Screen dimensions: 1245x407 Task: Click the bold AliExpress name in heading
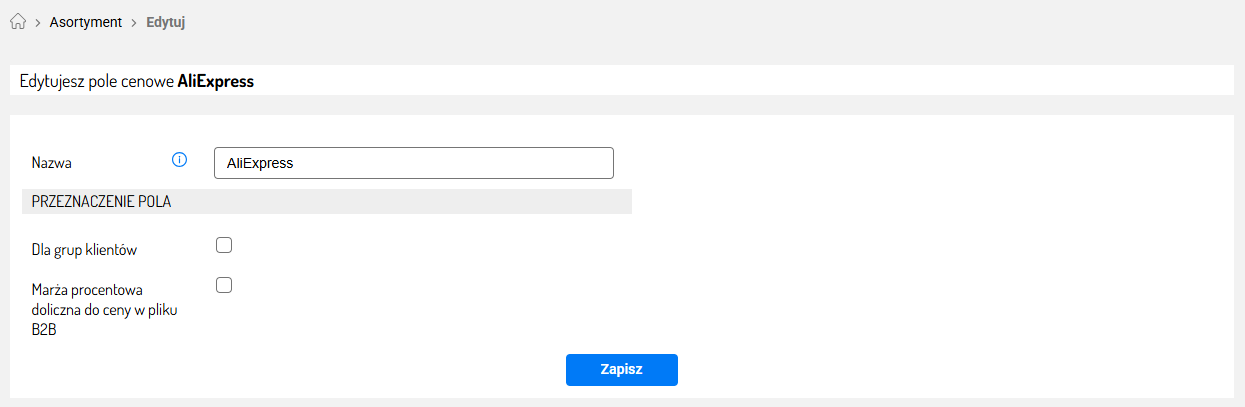(216, 81)
